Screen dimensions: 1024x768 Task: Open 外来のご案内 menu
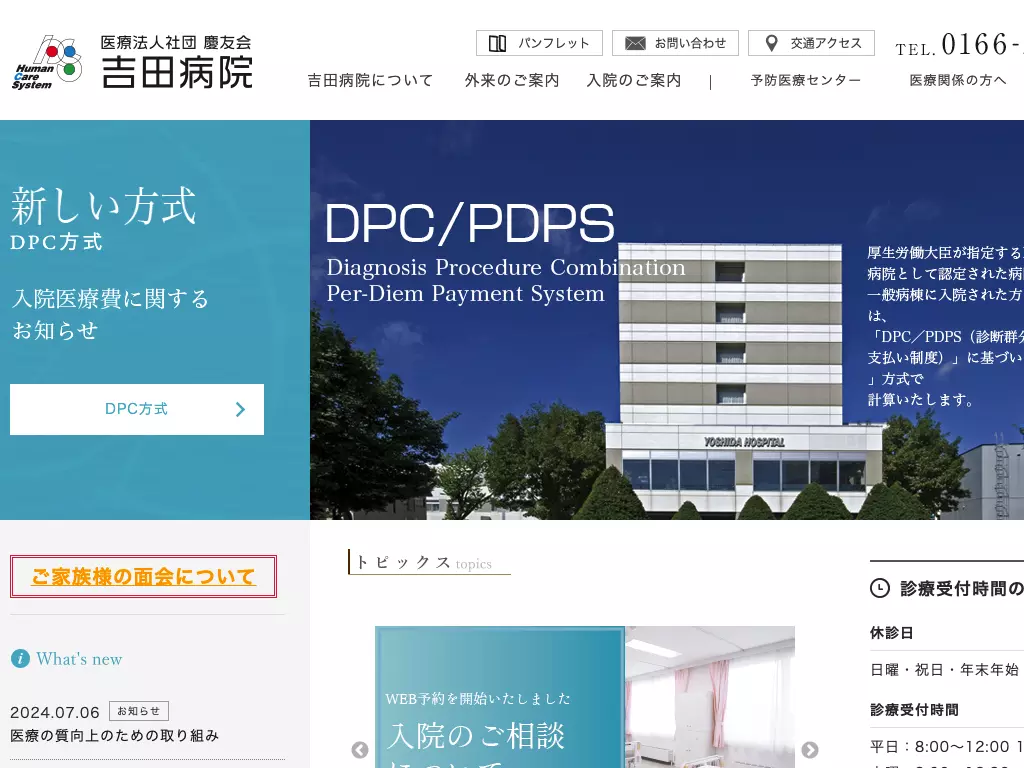[512, 80]
